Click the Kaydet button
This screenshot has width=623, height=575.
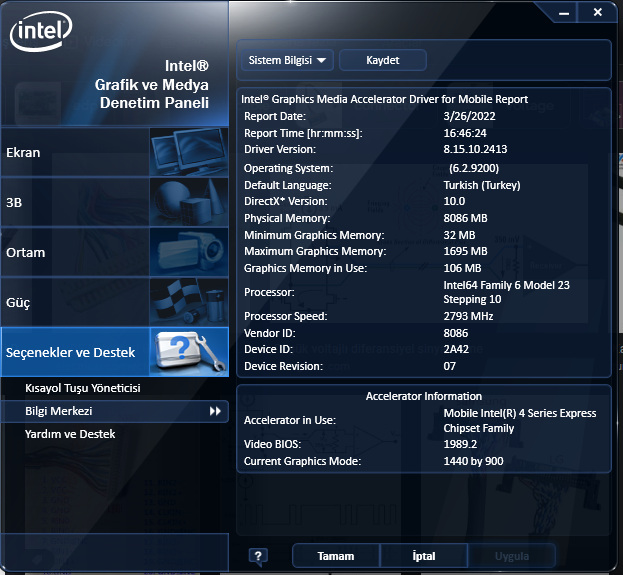point(383,60)
